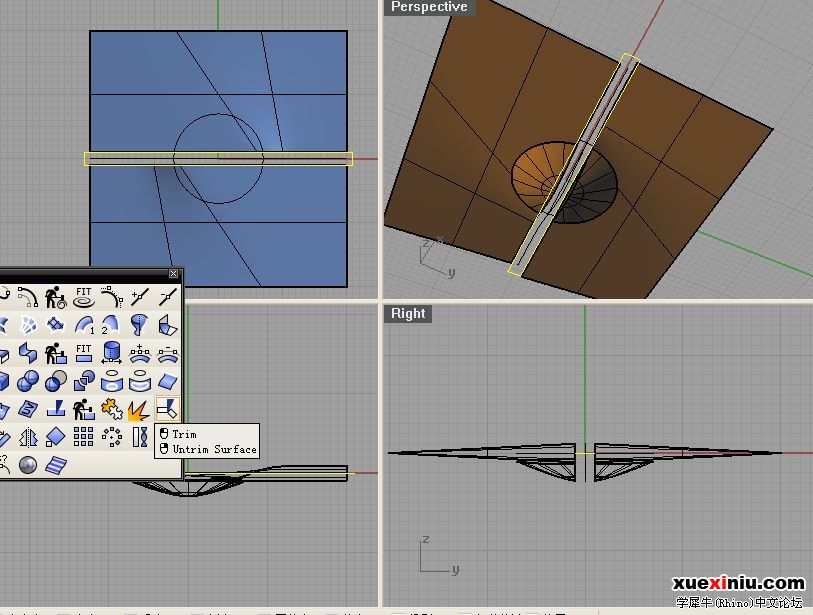Select the Sweep 1 Rail icon
813x615 pixels.
(84, 325)
